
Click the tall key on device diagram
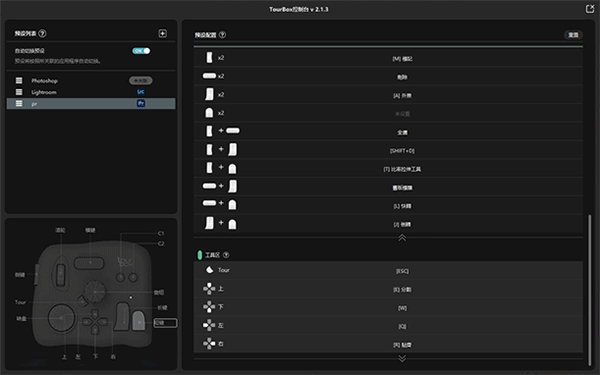coord(122,316)
